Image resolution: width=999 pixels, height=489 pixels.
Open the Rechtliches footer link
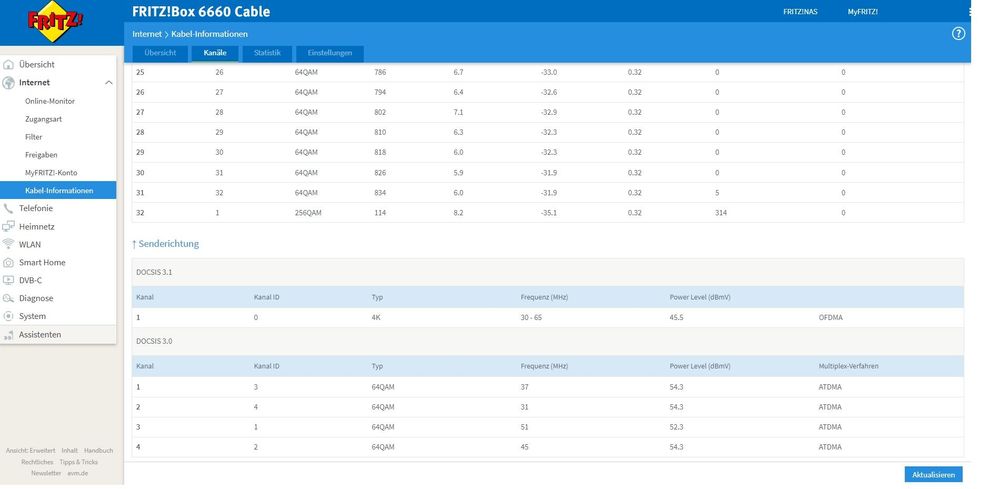click(x=37, y=462)
